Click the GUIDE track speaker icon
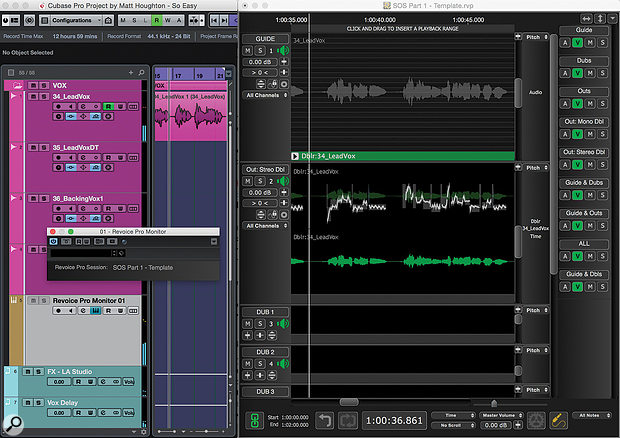Screen dimensions: 620x438 [x=283, y=51]
